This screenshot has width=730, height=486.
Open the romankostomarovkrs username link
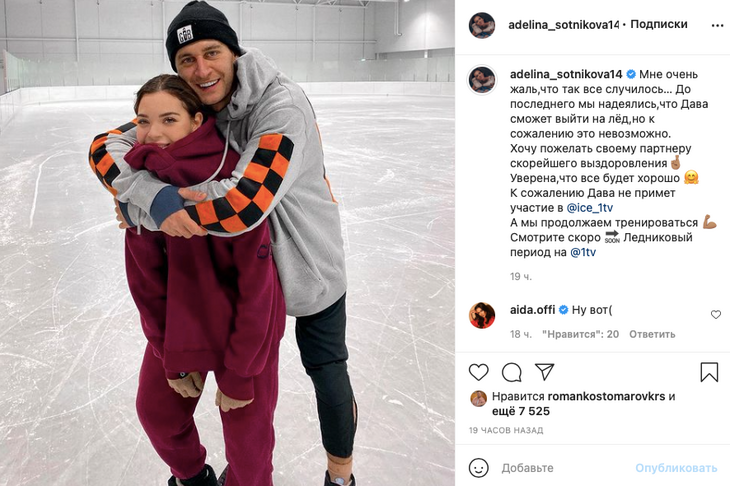coord(606,397)
